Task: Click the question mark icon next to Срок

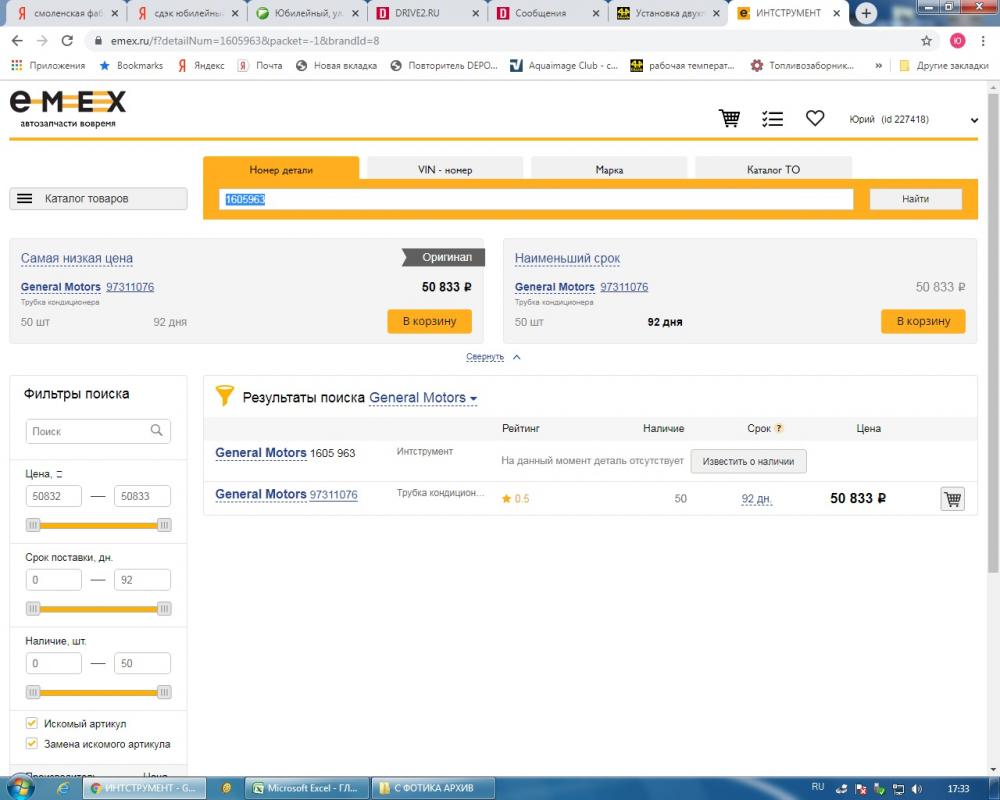Action: tap(779, 428)
